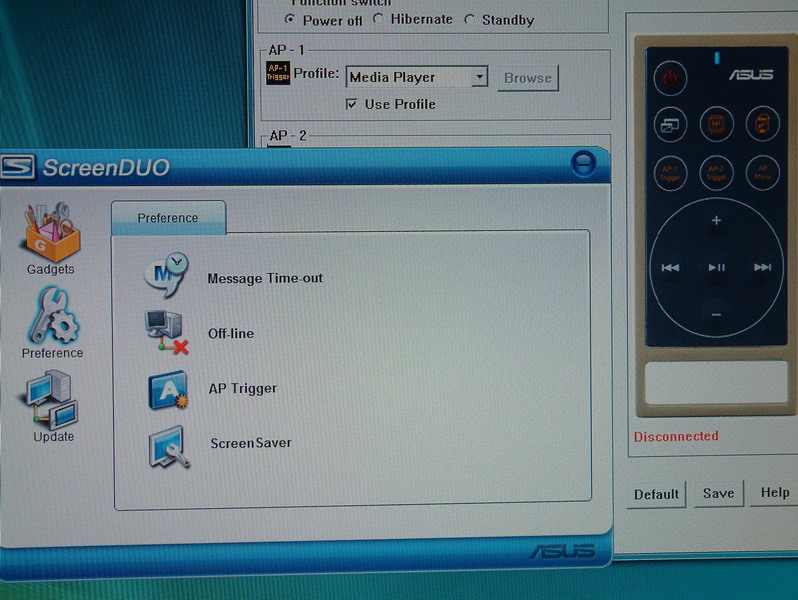Image resolution: width=798 pixels, height=600 pixels.
Task: Click the Default button
Action: (x=656, y=494)
